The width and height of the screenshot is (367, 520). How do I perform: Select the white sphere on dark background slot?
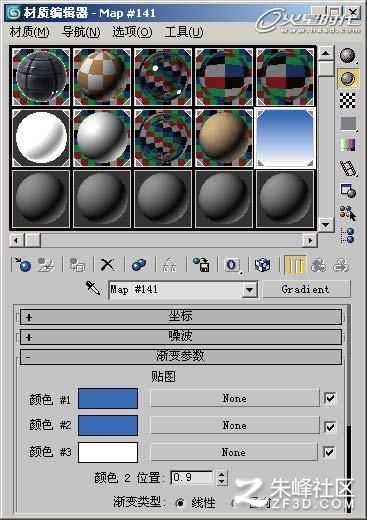coord(41,137)
